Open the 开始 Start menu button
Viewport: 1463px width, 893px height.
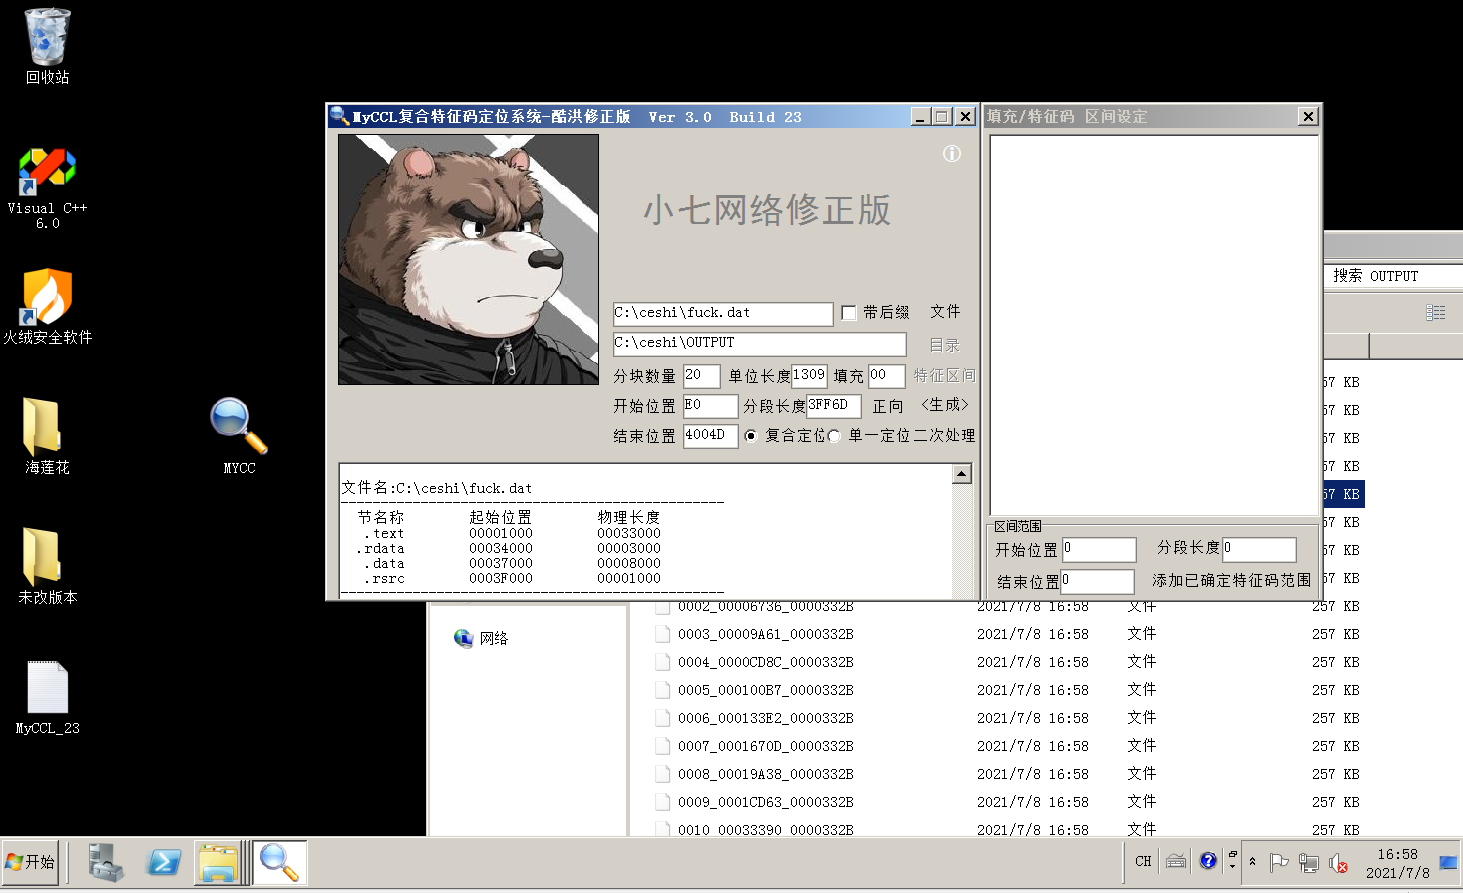[31, 862]
